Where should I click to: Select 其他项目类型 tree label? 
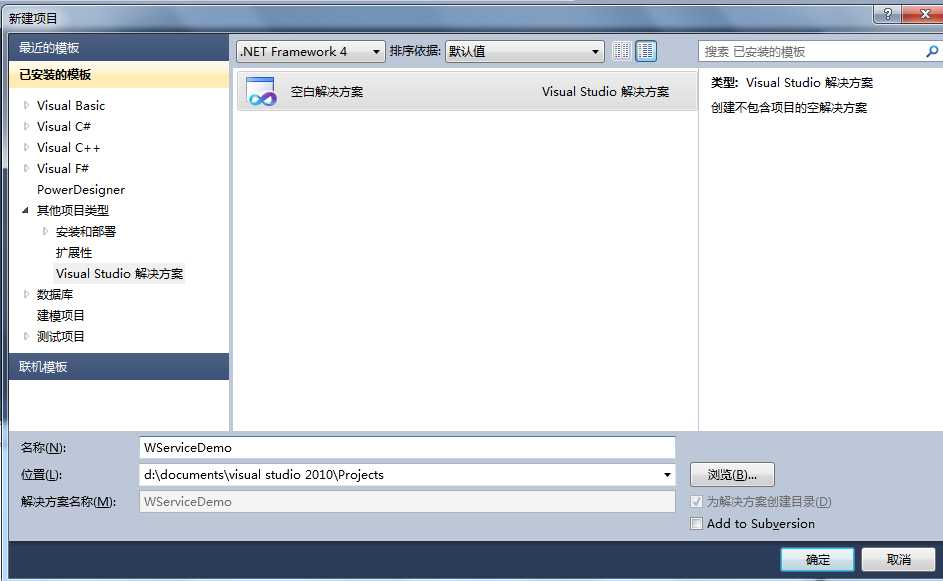pos(73,211)
